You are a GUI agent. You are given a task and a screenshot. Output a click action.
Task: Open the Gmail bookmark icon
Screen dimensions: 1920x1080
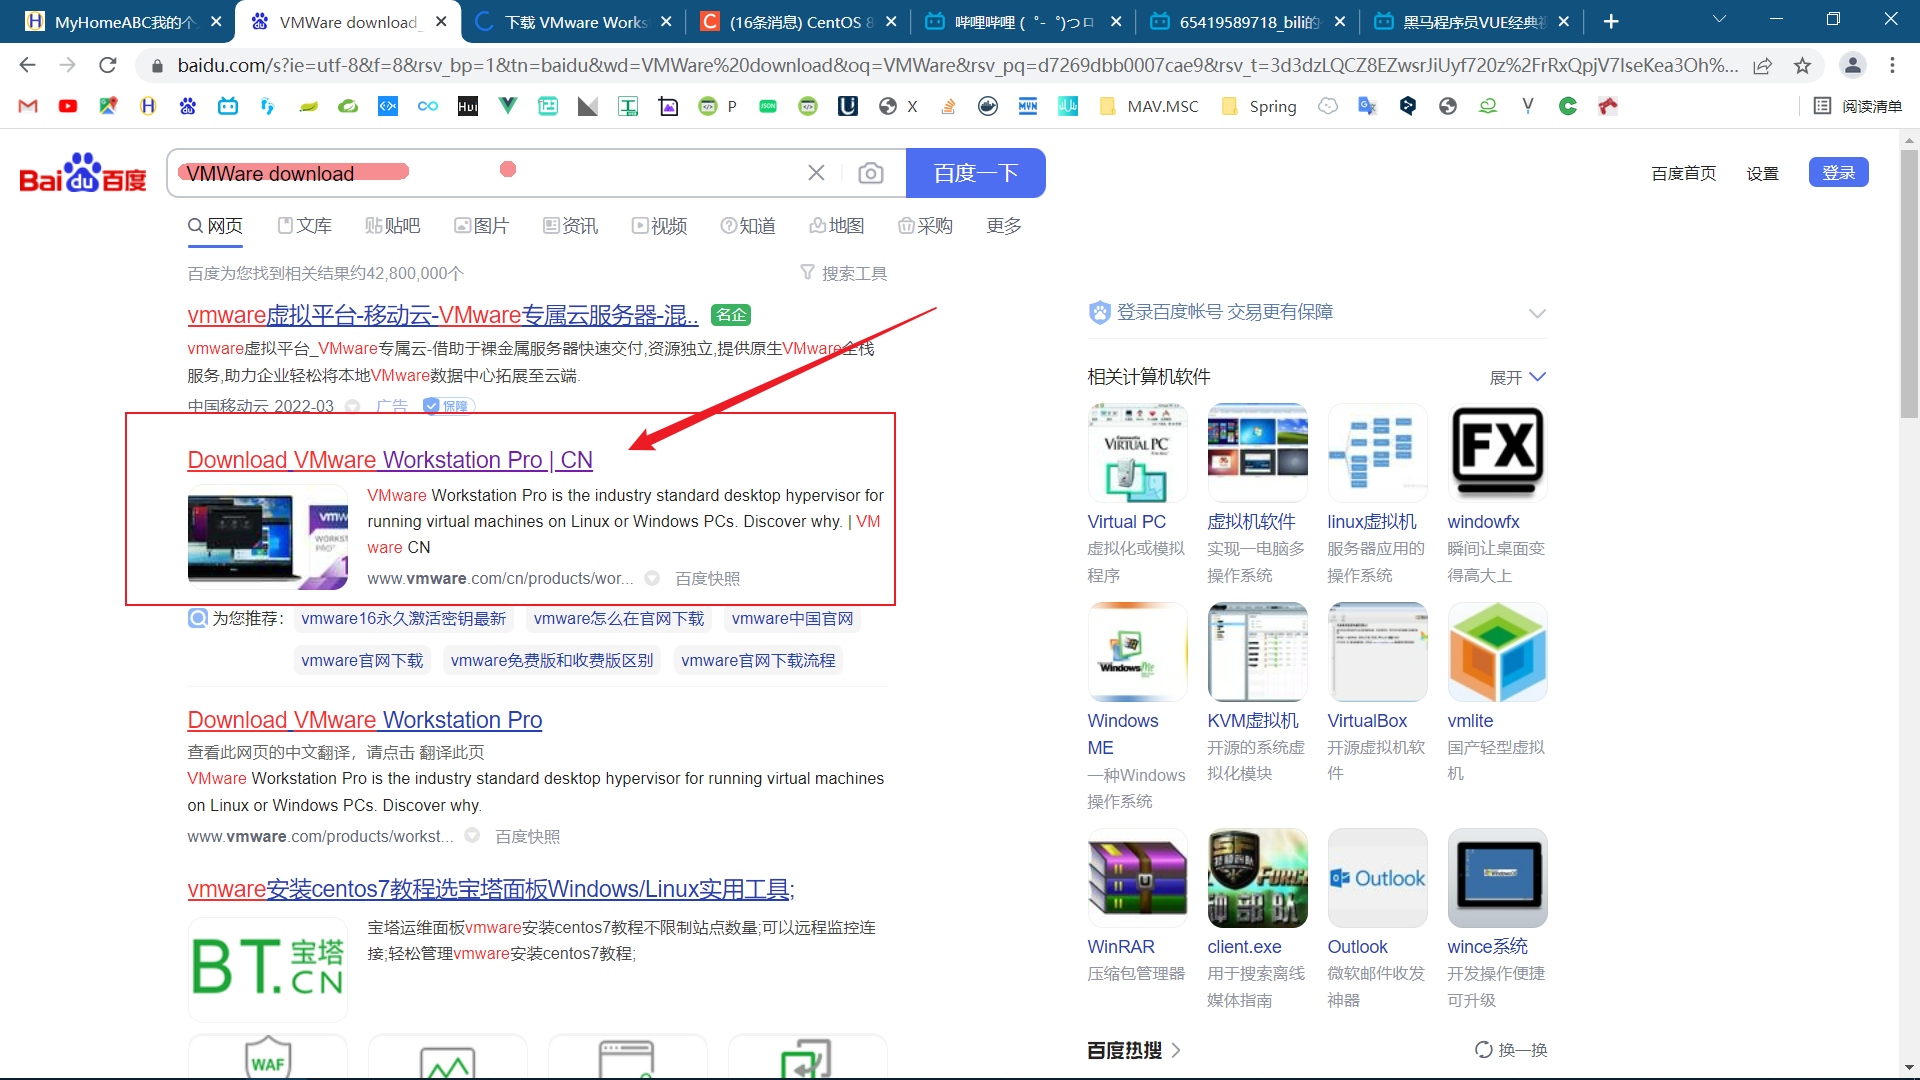[x=28, y=106]
